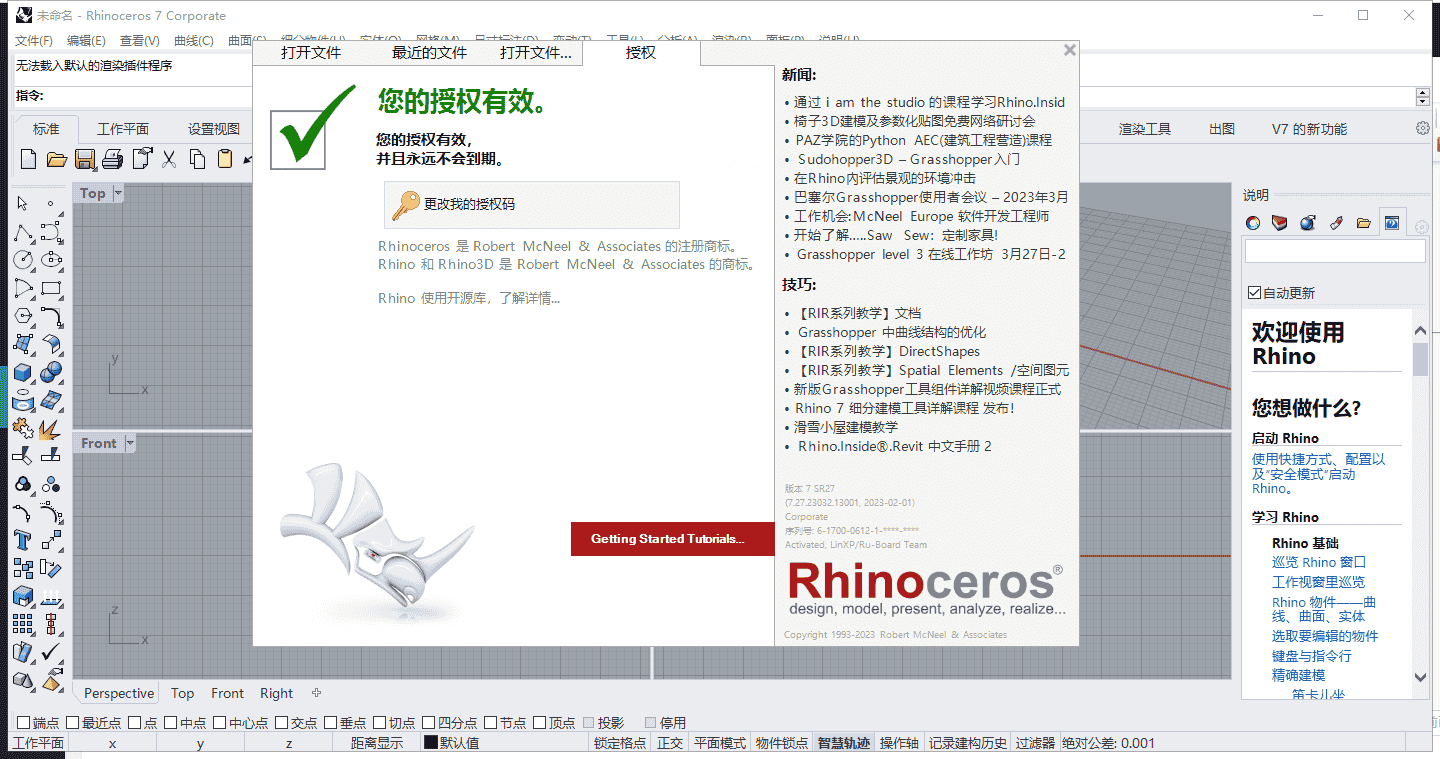Open the Sudohopper3D Grasshopper news item
This screenshot has height=759, width=1440.
point(909,159)
